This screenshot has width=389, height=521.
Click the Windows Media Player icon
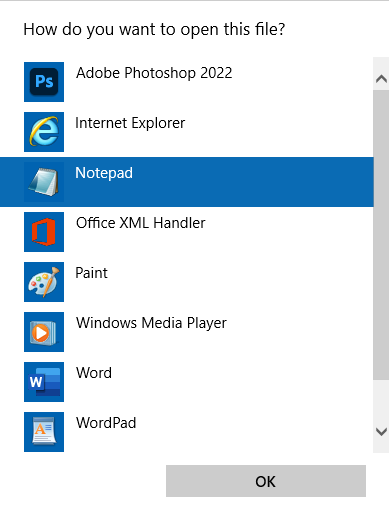(x=44, y=332)
